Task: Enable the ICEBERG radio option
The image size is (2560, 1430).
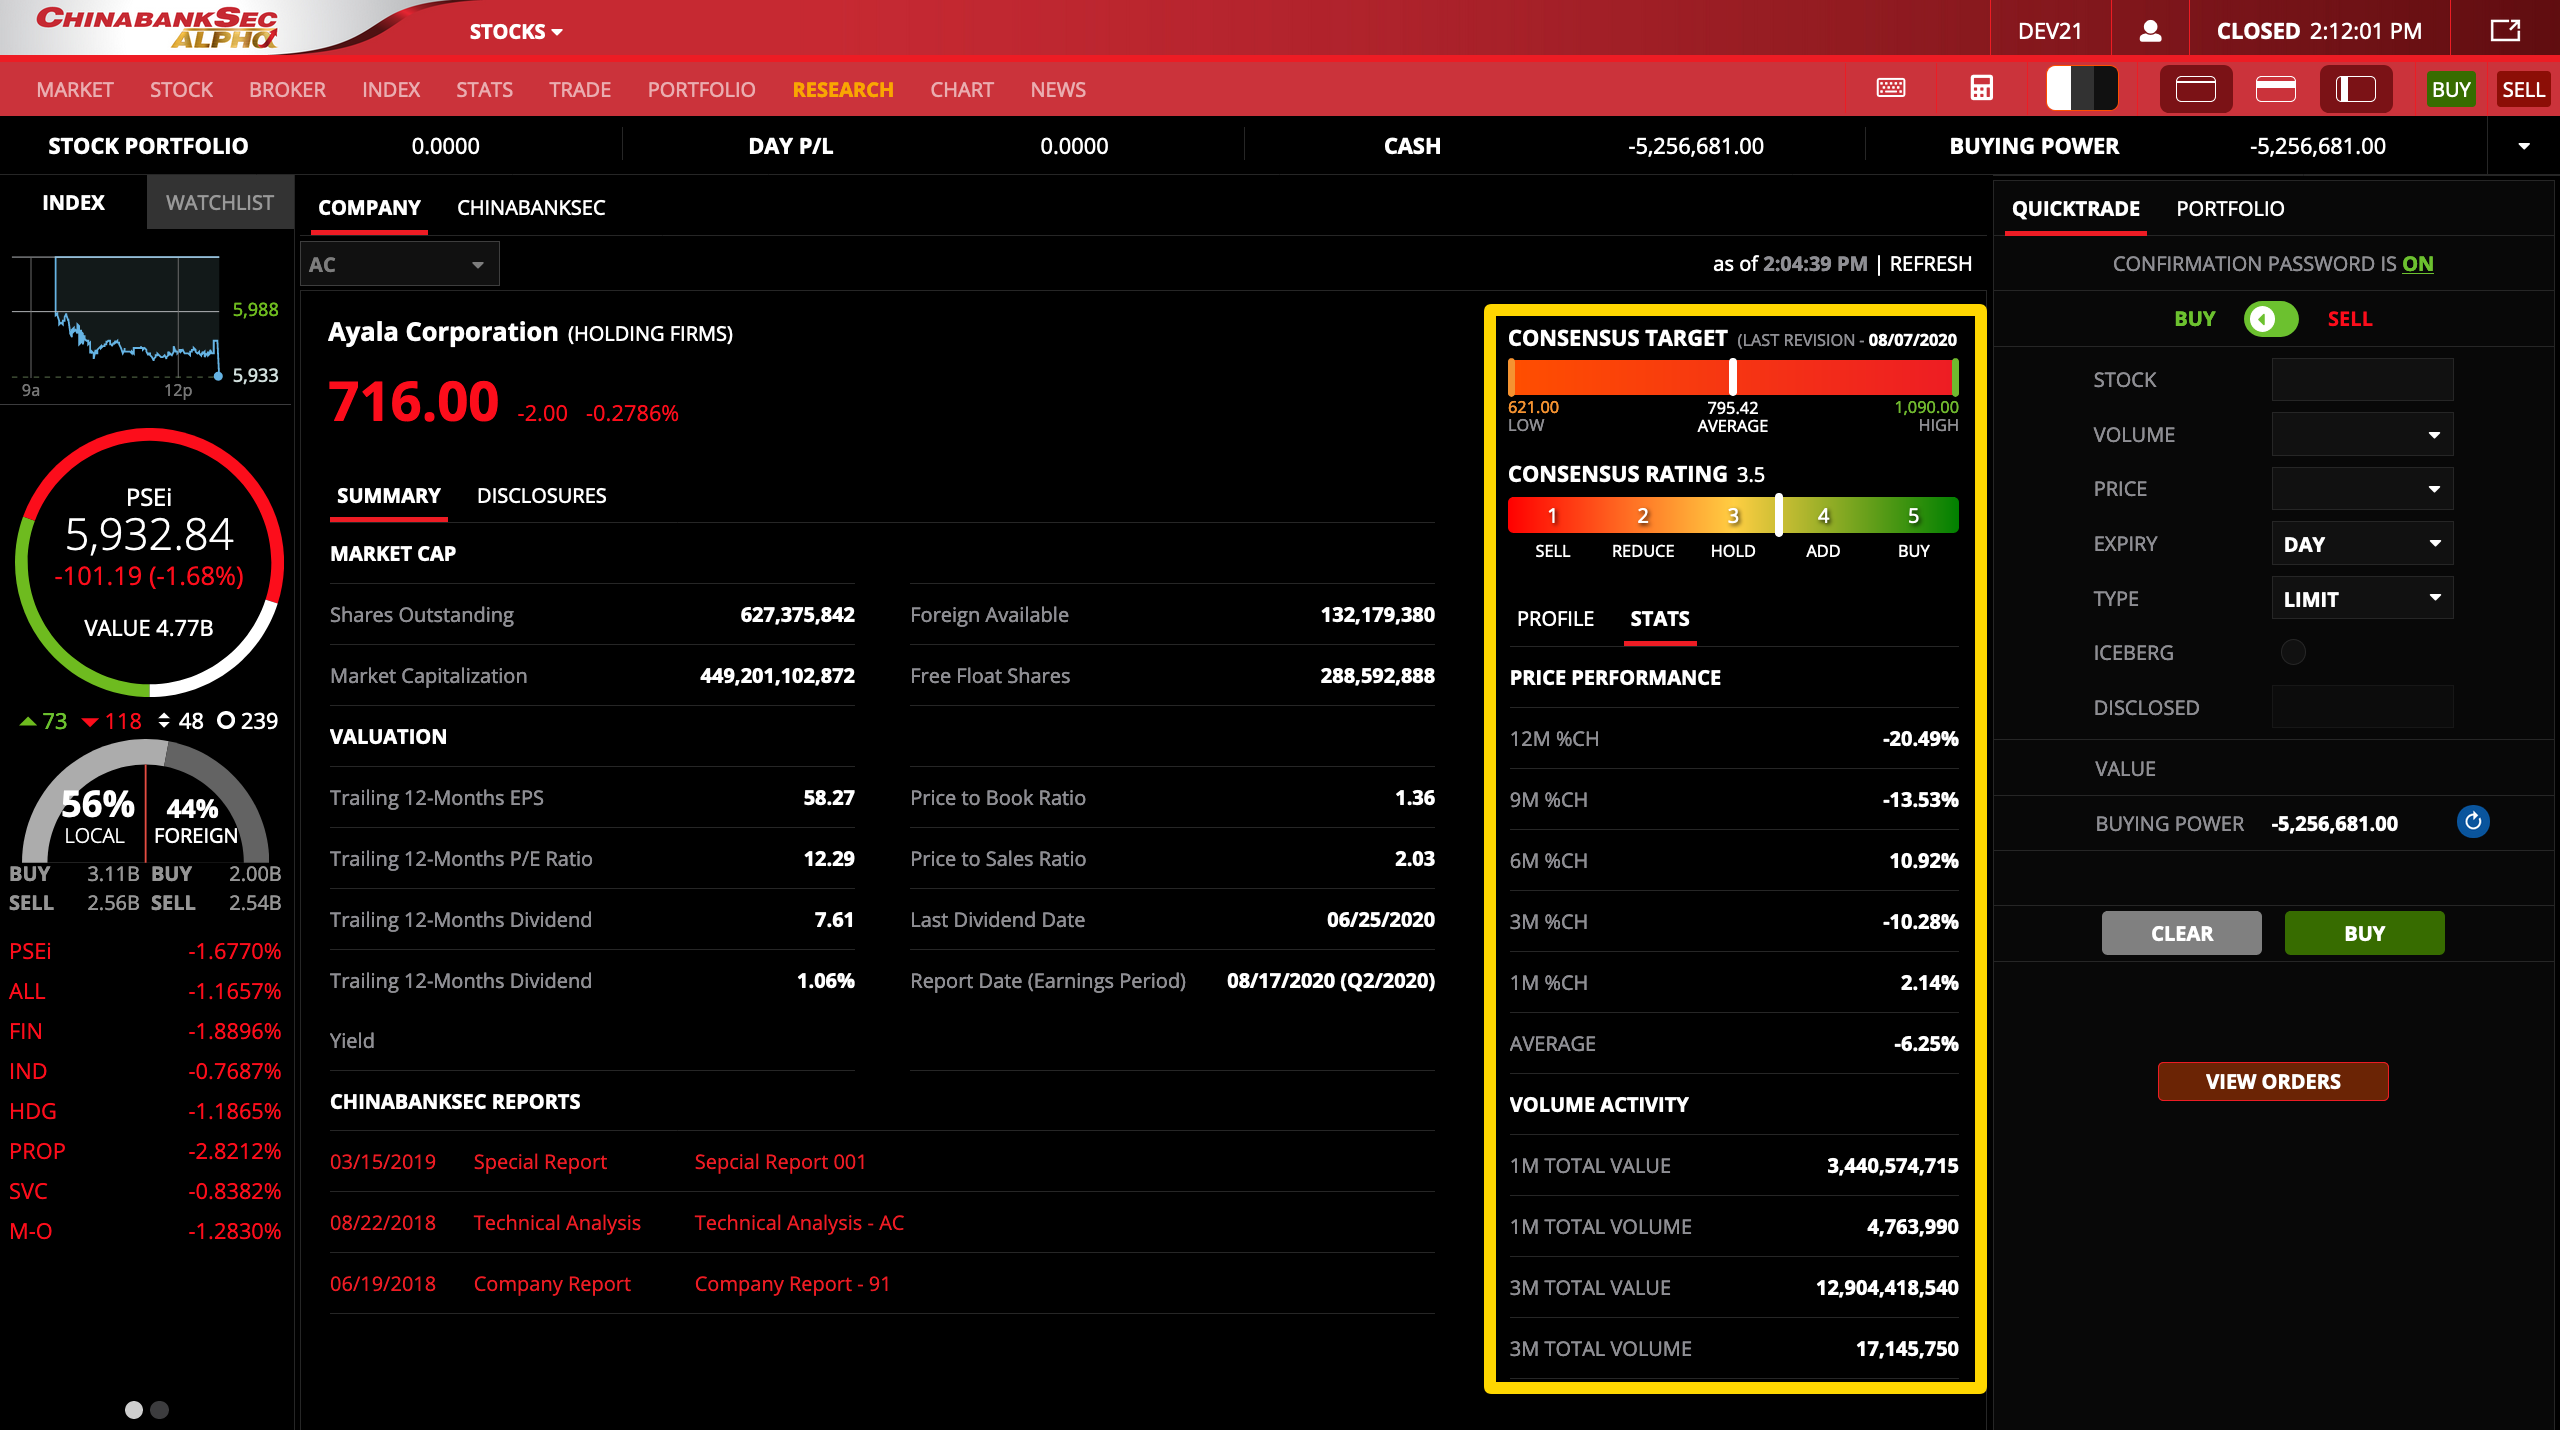Action: tap(2293, 652)
